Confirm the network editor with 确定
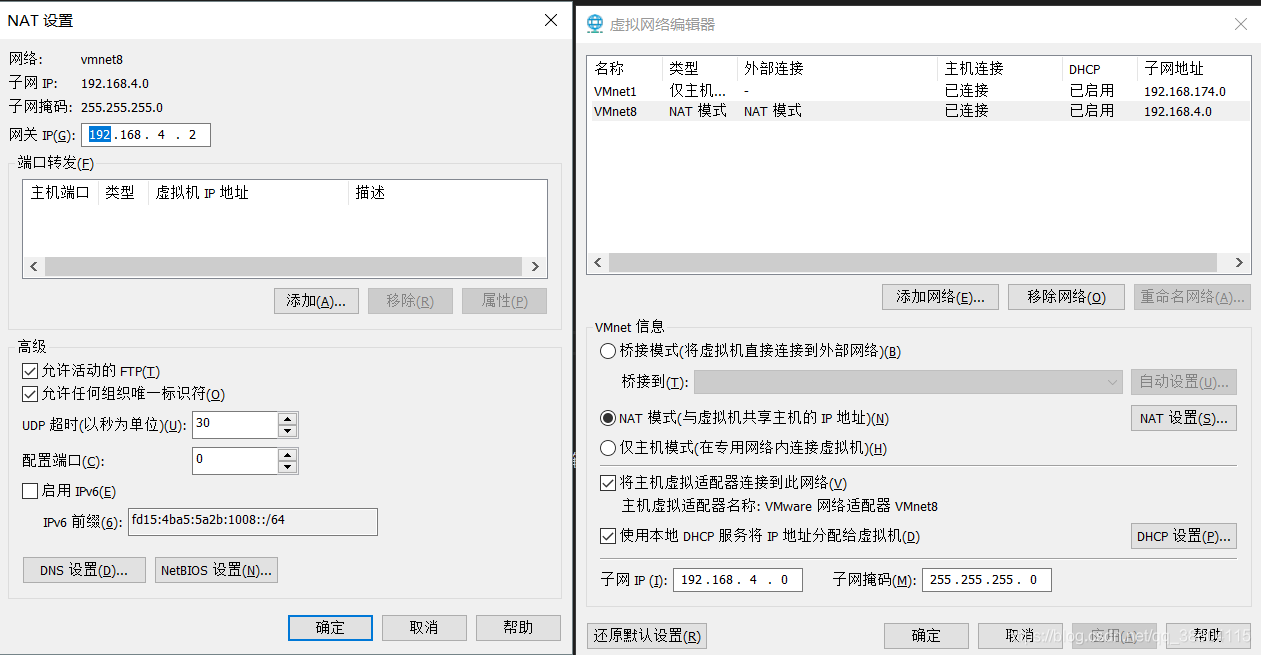 point(926,635)
